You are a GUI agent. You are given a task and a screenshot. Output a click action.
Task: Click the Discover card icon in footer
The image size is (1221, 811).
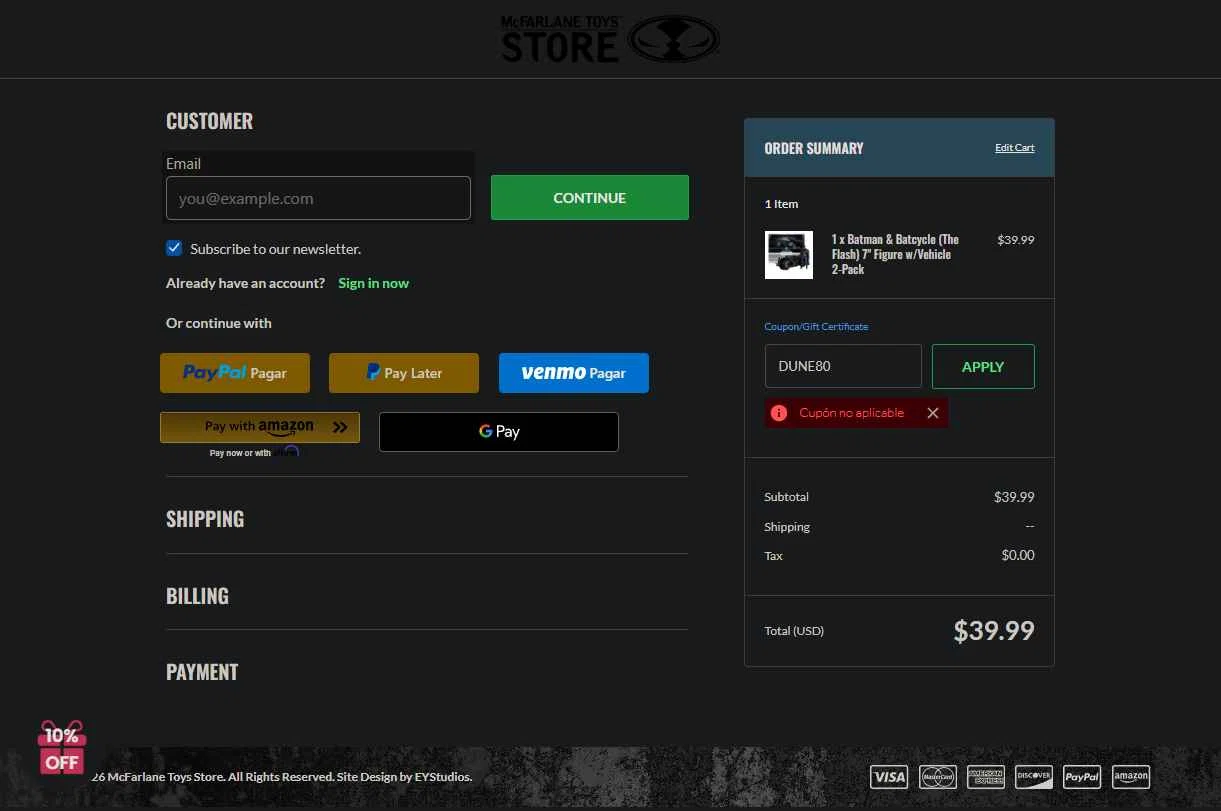(x=1034, y=776)
